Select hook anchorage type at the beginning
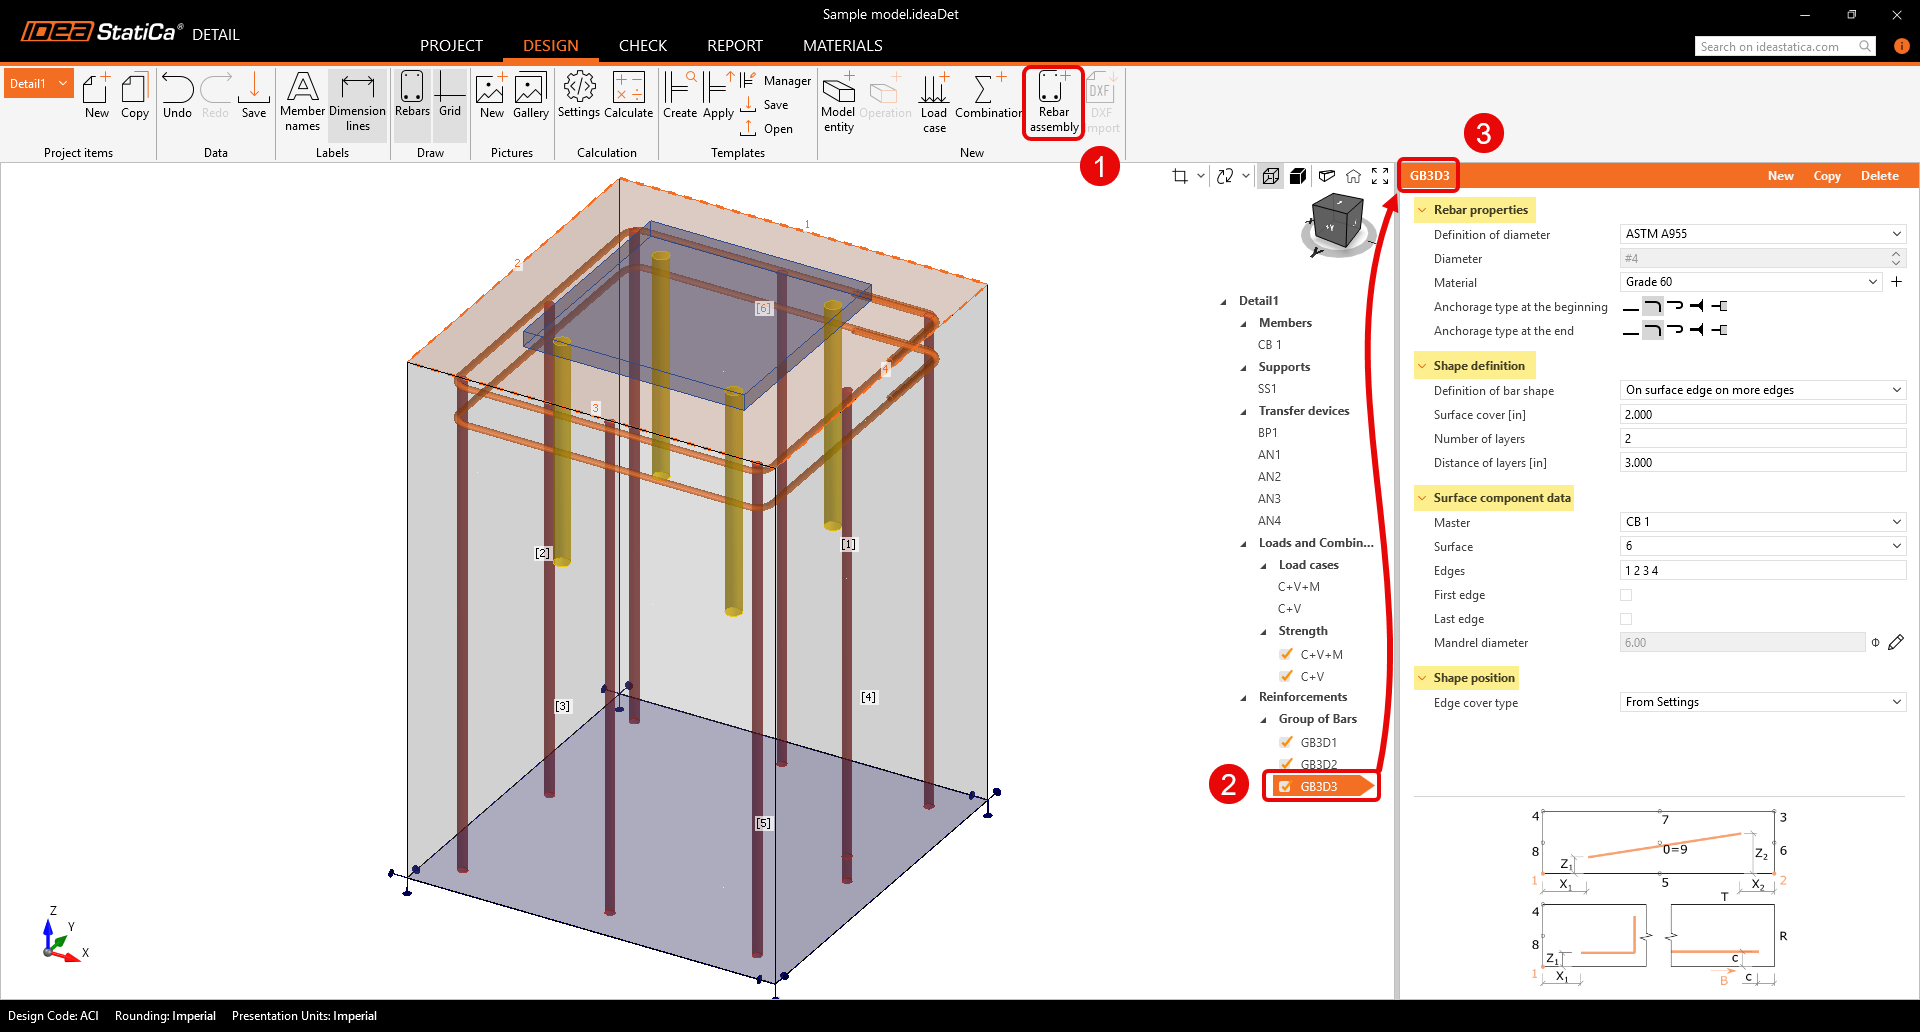Screen dimensions: 1920x1032 tap(1676, 306)
